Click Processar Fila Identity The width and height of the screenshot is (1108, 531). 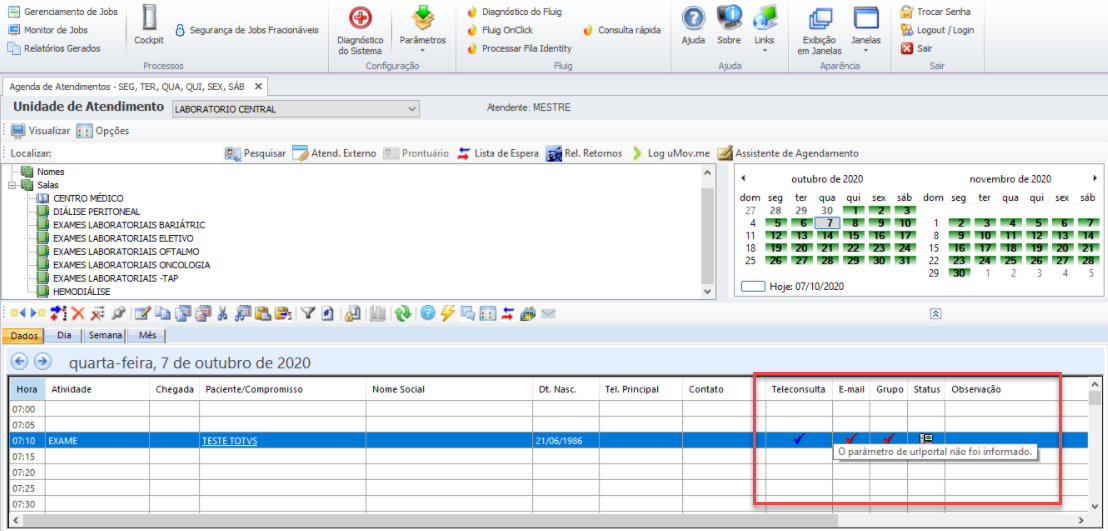(x=519, y=48)
